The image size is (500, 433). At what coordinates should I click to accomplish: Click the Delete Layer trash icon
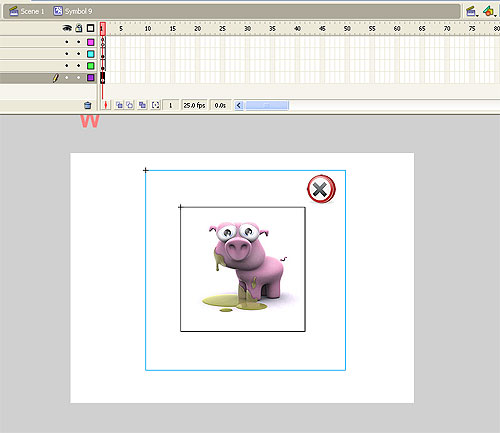[87, 105]
